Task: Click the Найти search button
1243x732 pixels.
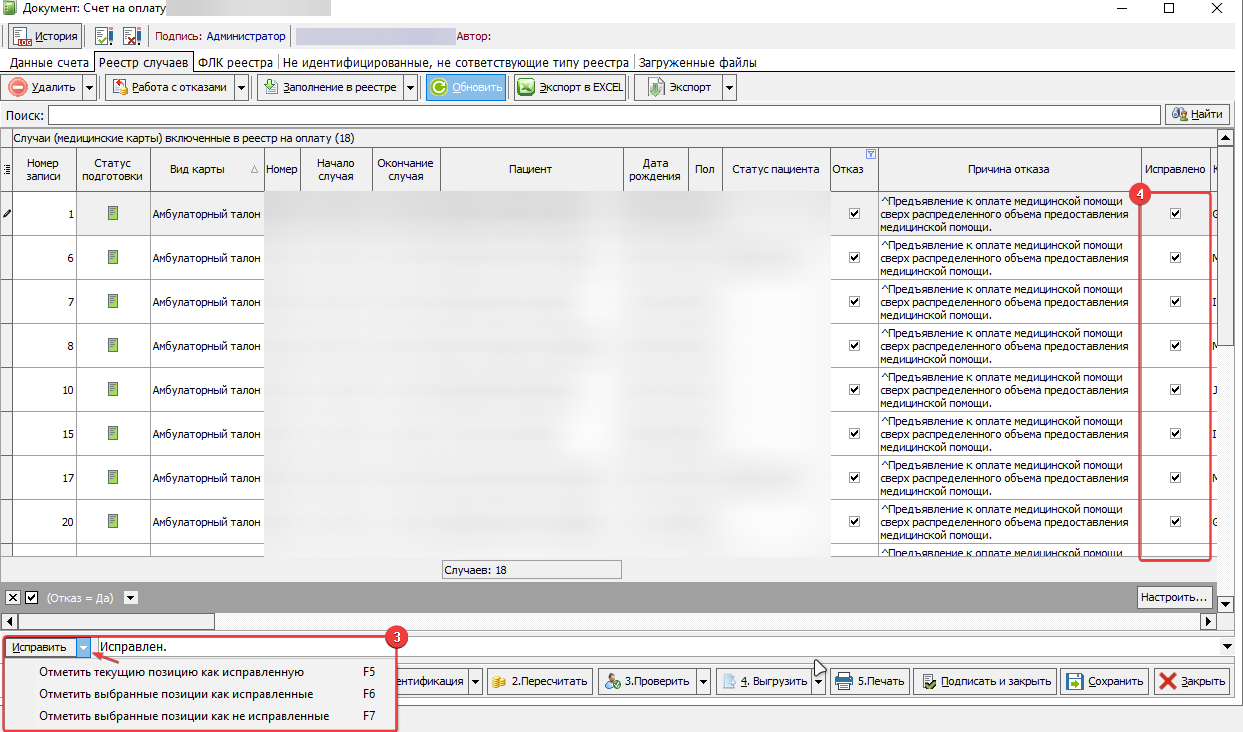Action: (x=1197, y=114)
